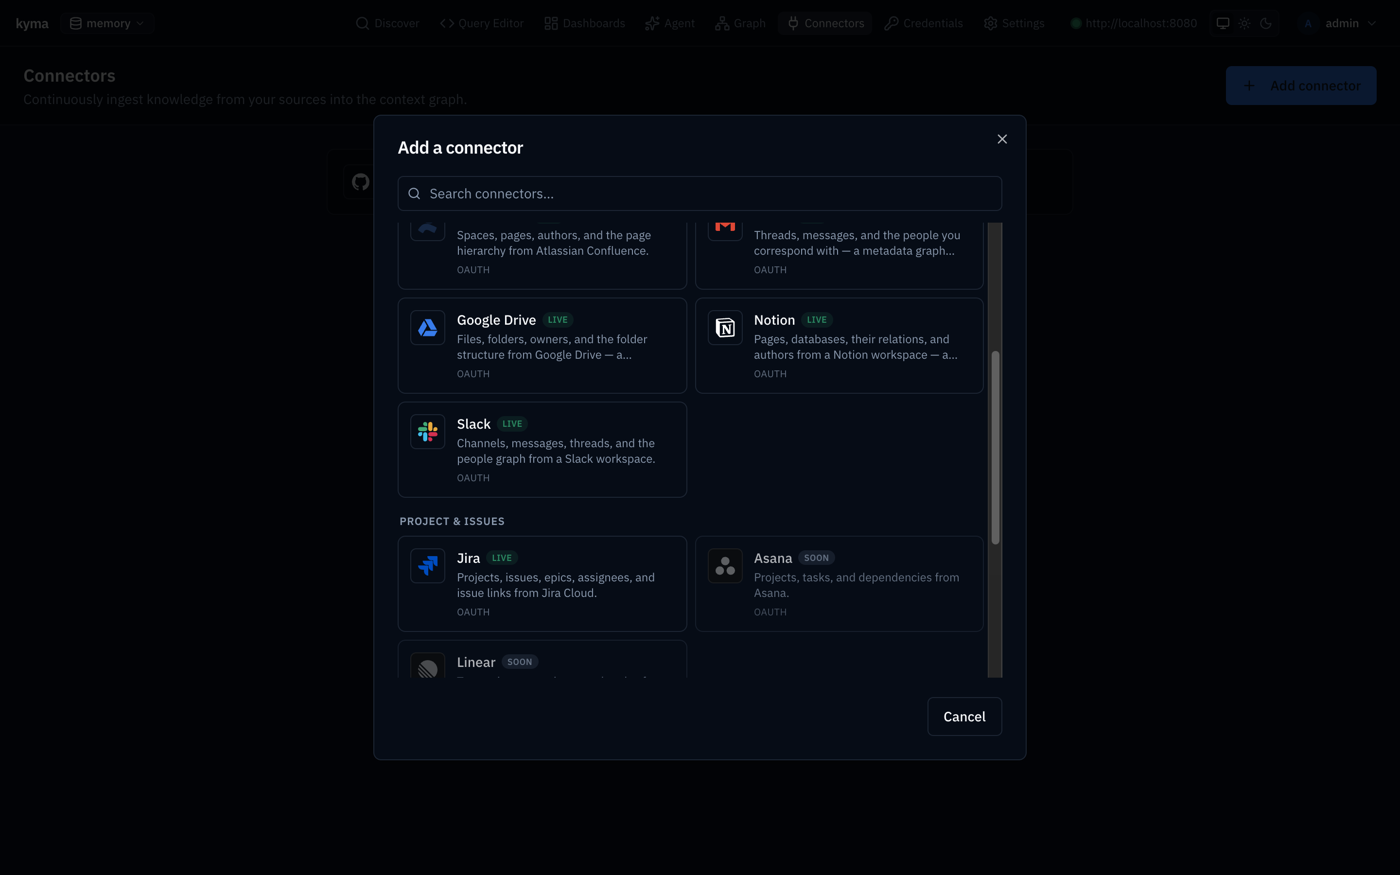
Task: Click the Slack logo icon
Action: click(x=427, y=432)
